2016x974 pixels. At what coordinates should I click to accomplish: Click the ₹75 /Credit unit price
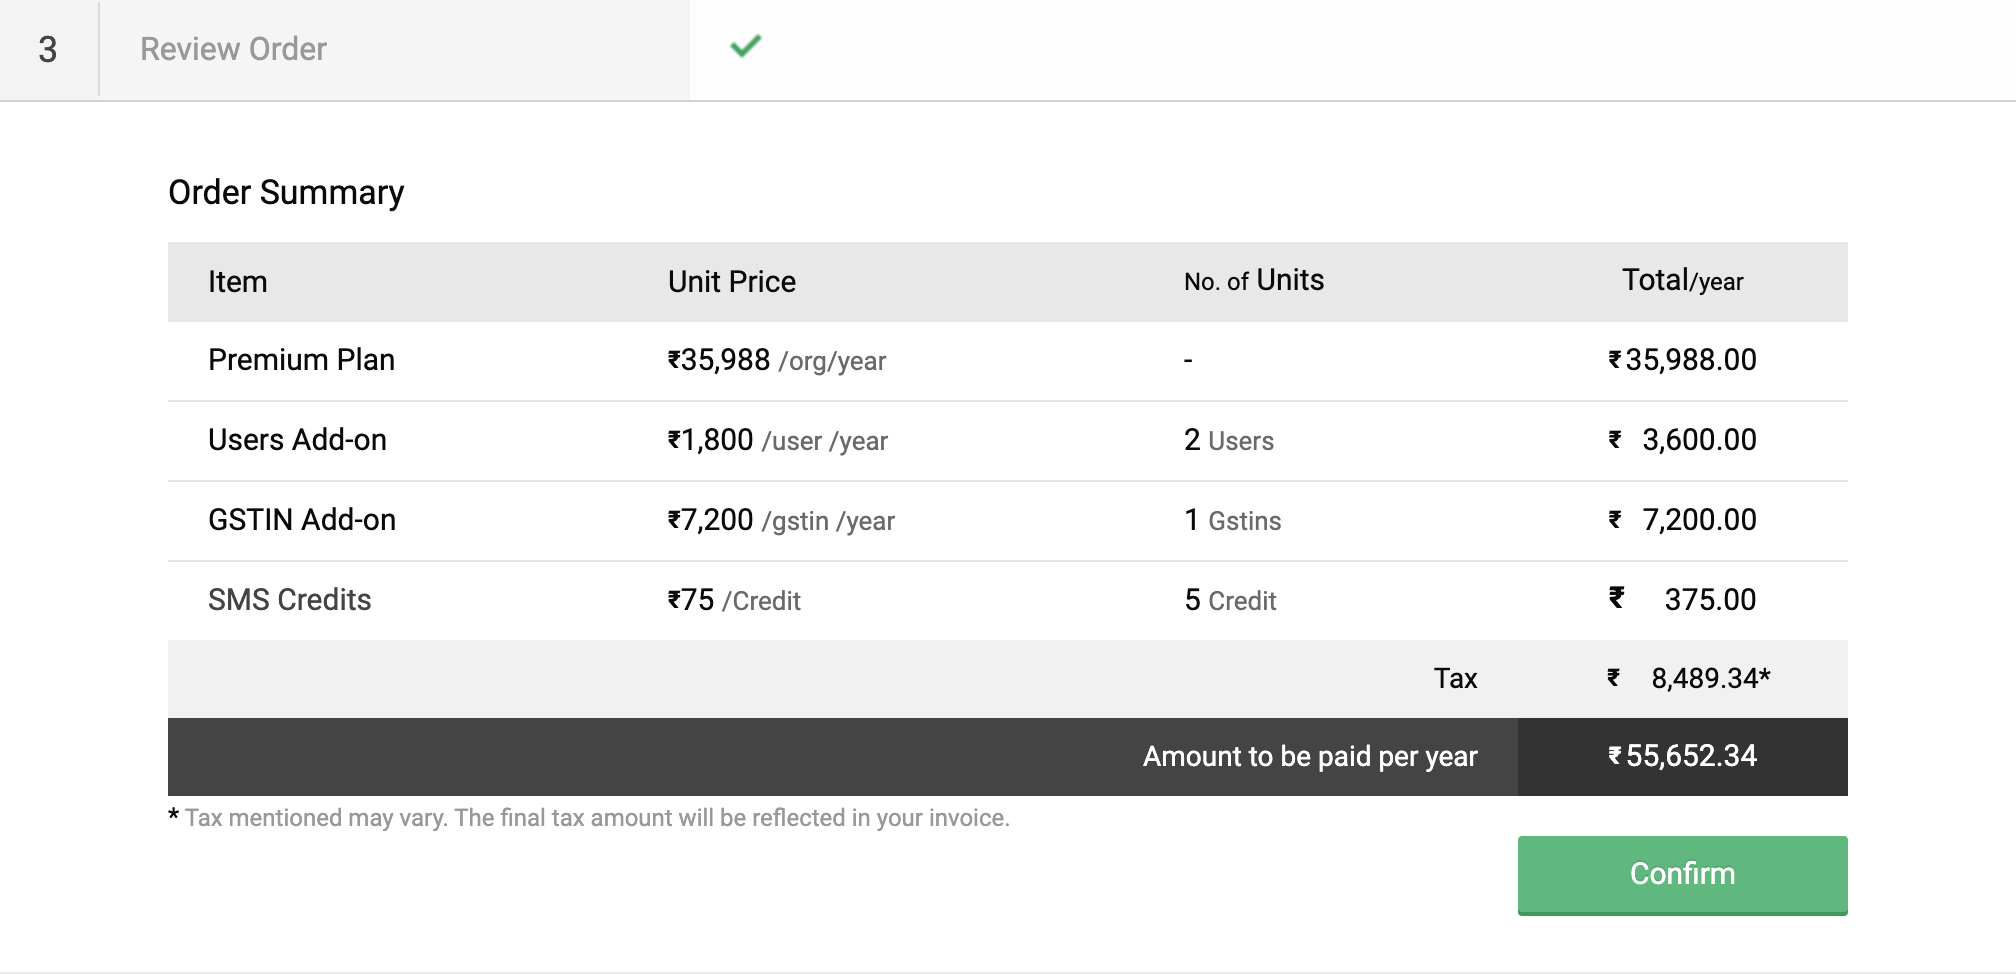pos(734,600)
